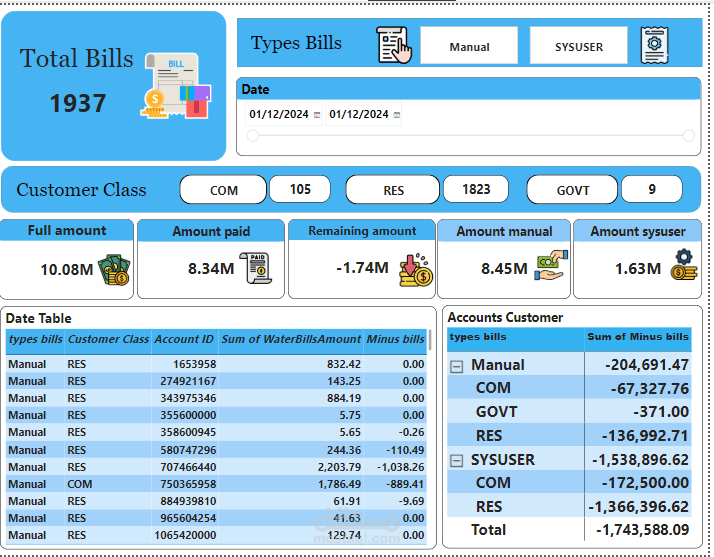714x557 pixels.
Task: Click the -172,500.00 COM value
Action: point(645,483)
